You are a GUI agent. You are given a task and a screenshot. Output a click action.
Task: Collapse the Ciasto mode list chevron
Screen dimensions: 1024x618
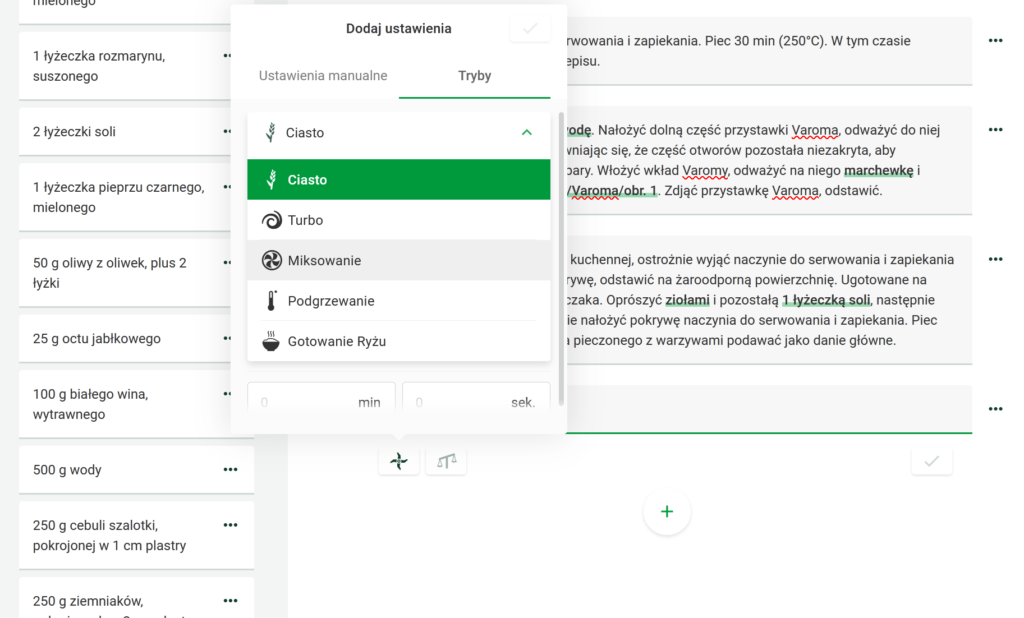525,132
